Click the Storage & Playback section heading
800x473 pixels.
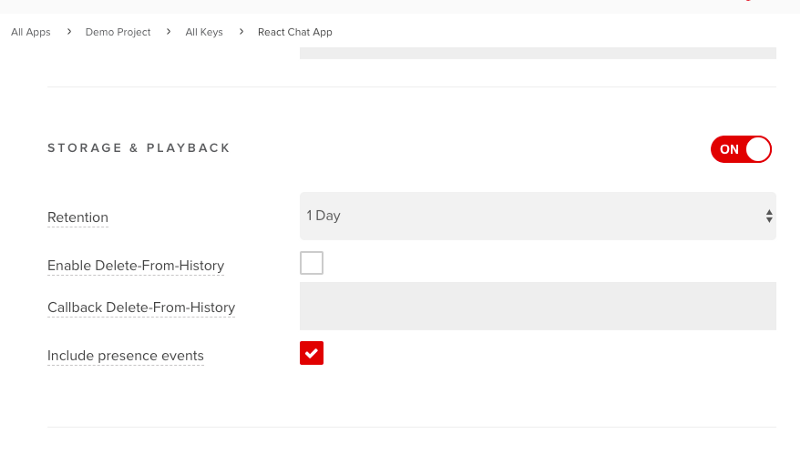pyautogui.click(x=139, y=148)
